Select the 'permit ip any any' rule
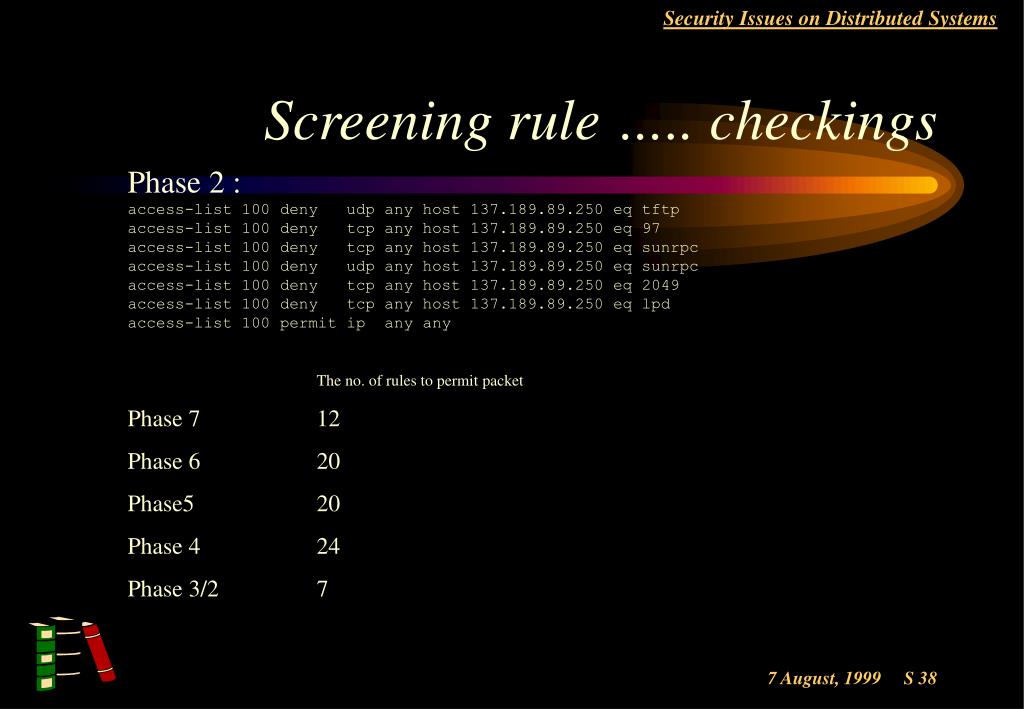The width and height of the screenshot is (1024, 709). tap(289, 323)
